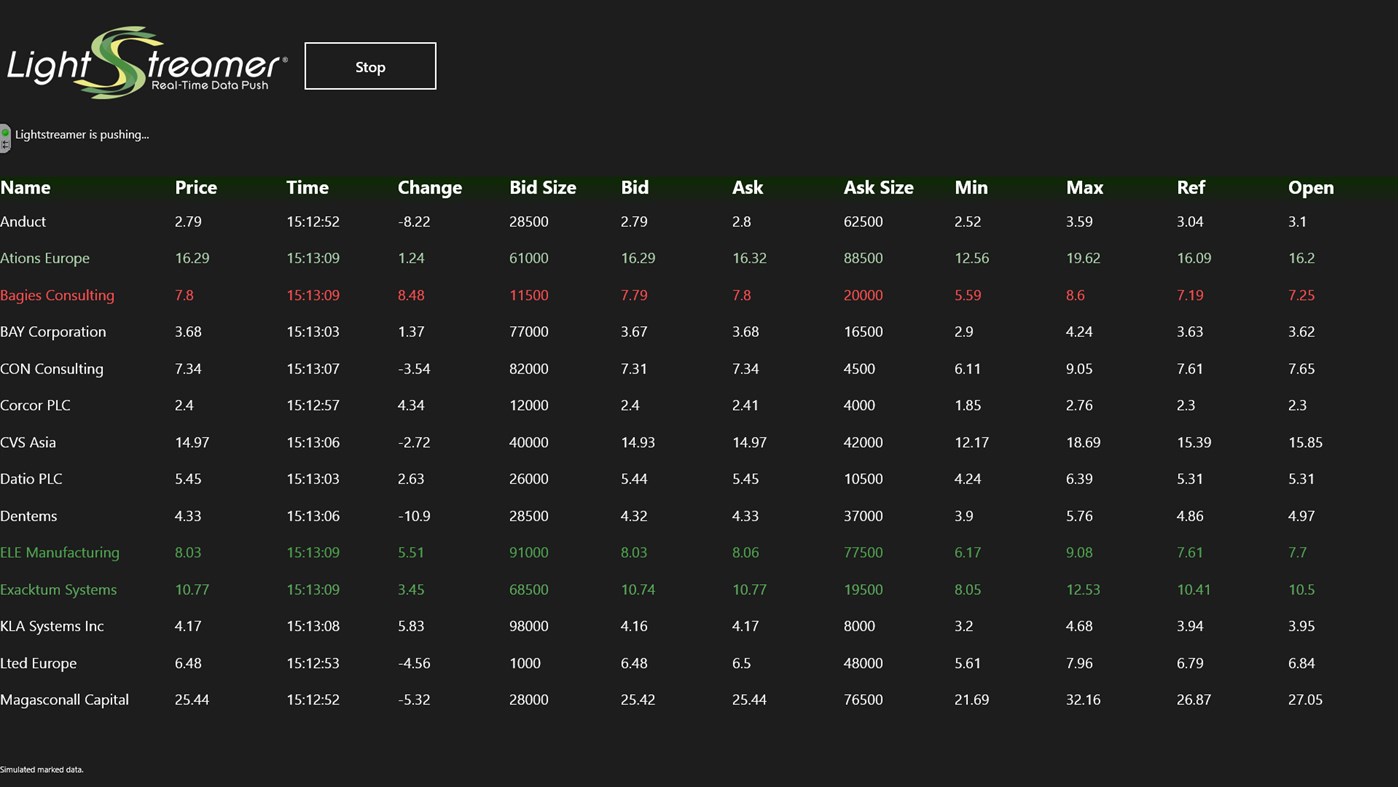
Task: Click the CVS Asia stock name
Action: coord(28,442)
